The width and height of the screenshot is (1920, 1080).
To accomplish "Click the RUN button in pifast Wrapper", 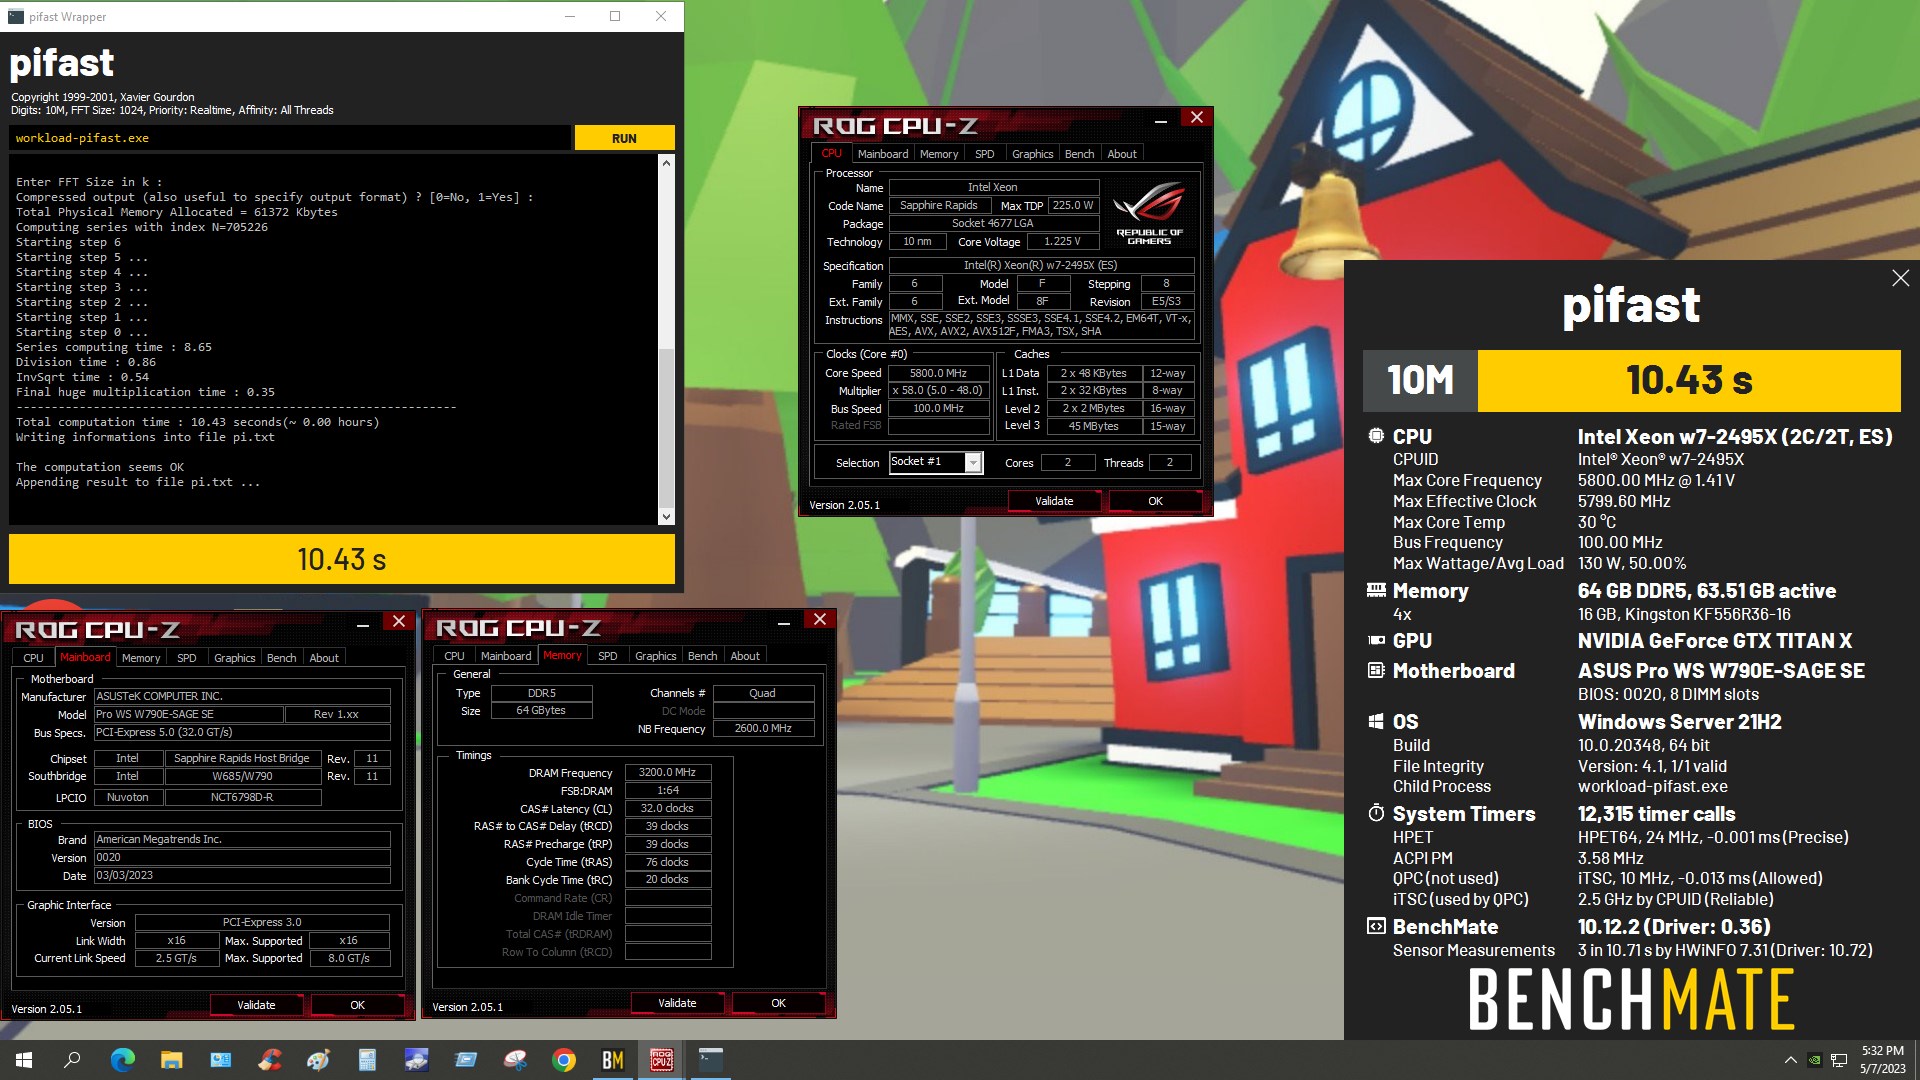I will click(x=624, y=138).
